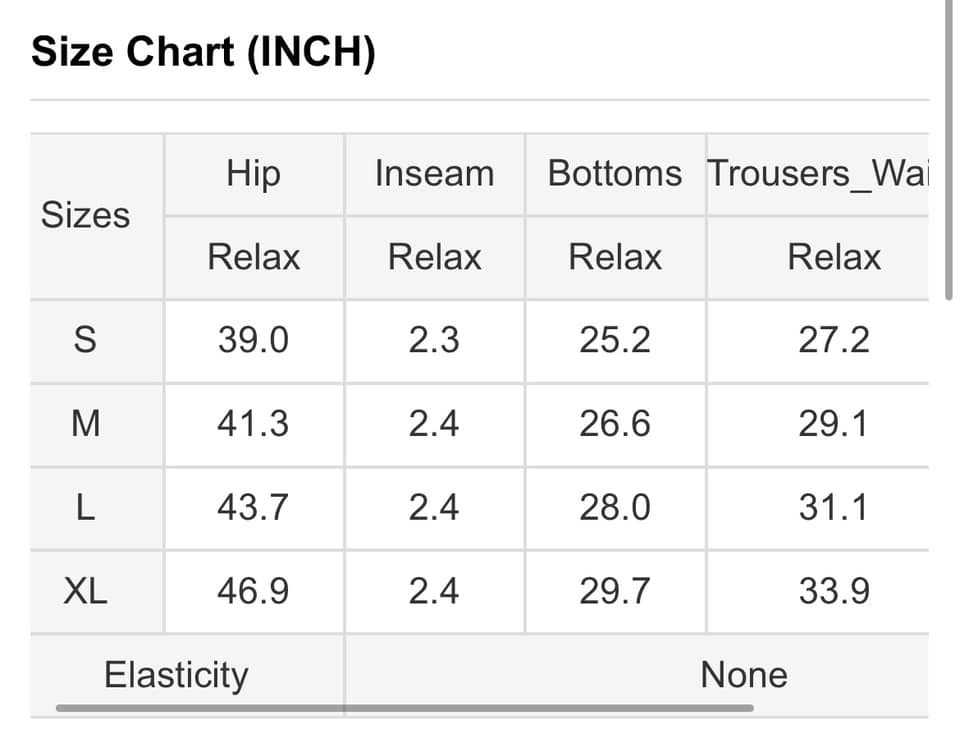This screenshot has height=748, width=960.
Task: Select the Inseam column header
Action: [x=434, y=174]
